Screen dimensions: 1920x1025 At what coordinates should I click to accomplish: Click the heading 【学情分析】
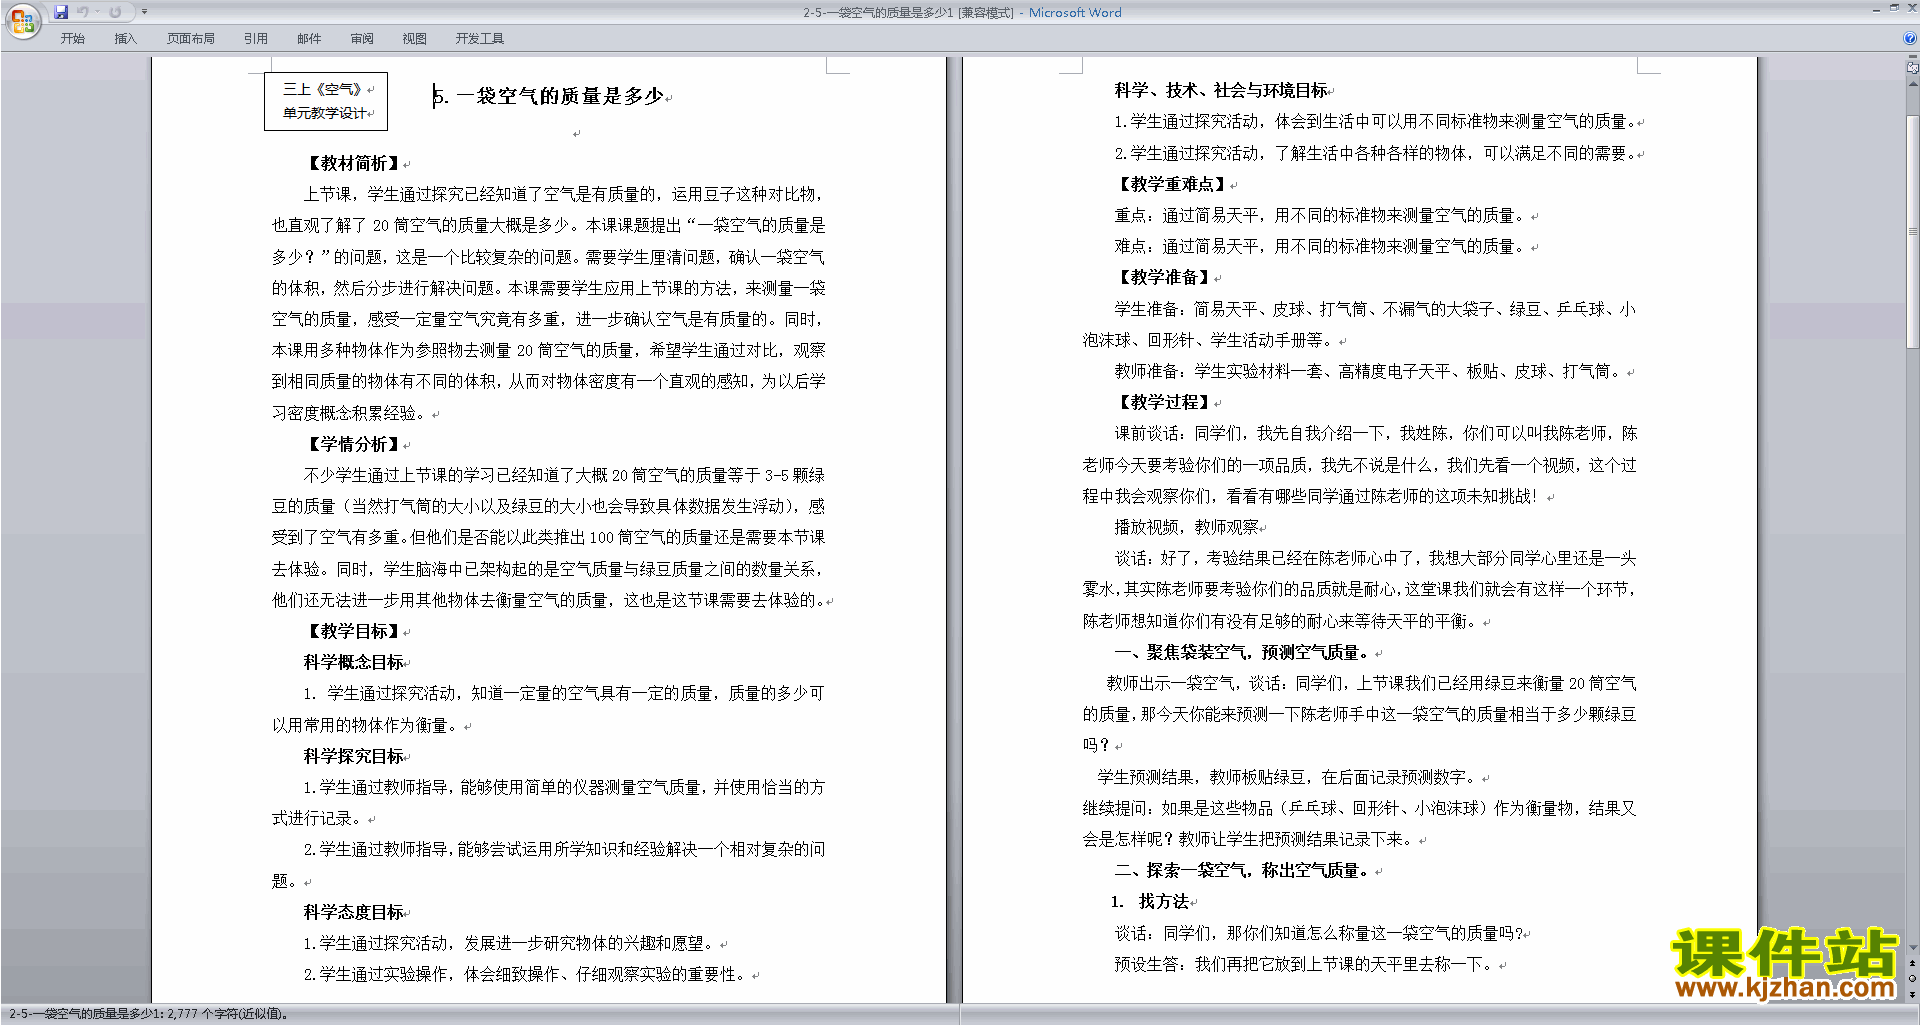tap(353, 444)
